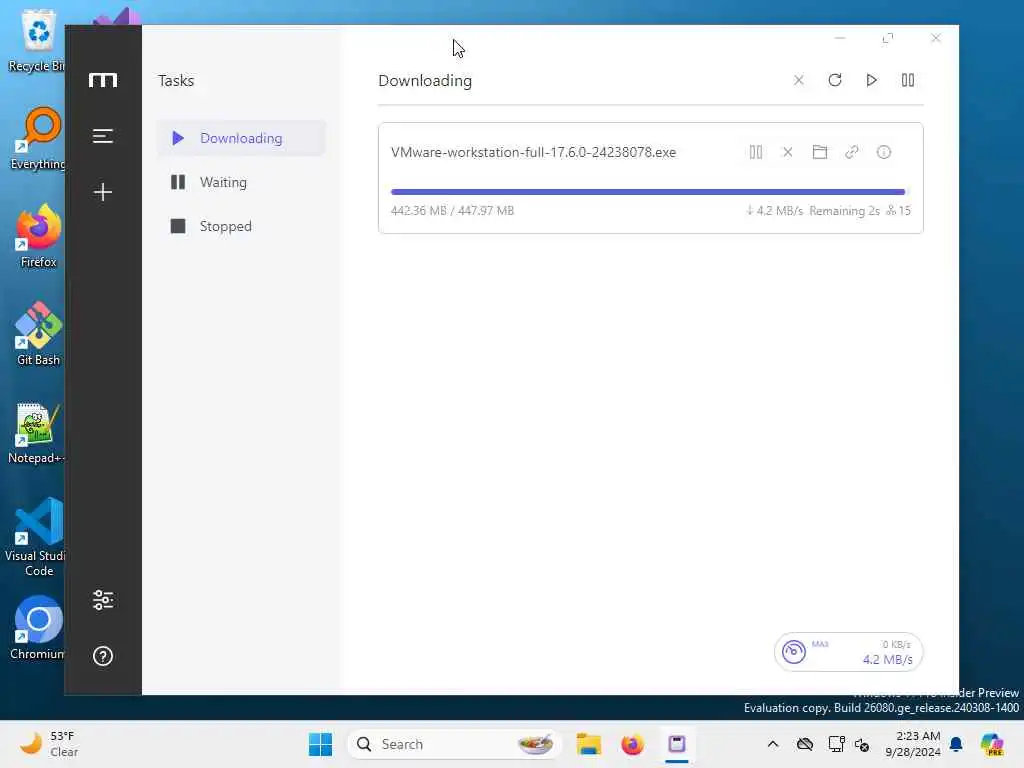This screenshot has height=768, width=1024.
Task: Select the Firefox desktop shortcut
Action: click(x=38, y=235)
